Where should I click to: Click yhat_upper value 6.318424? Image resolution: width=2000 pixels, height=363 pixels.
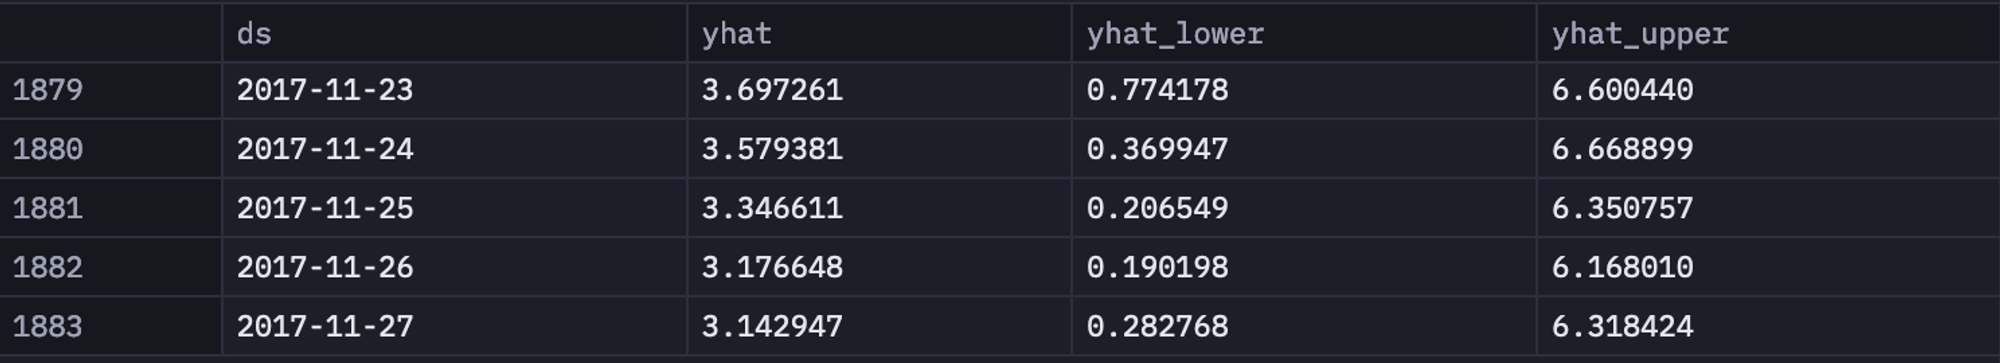[1622, 326]
